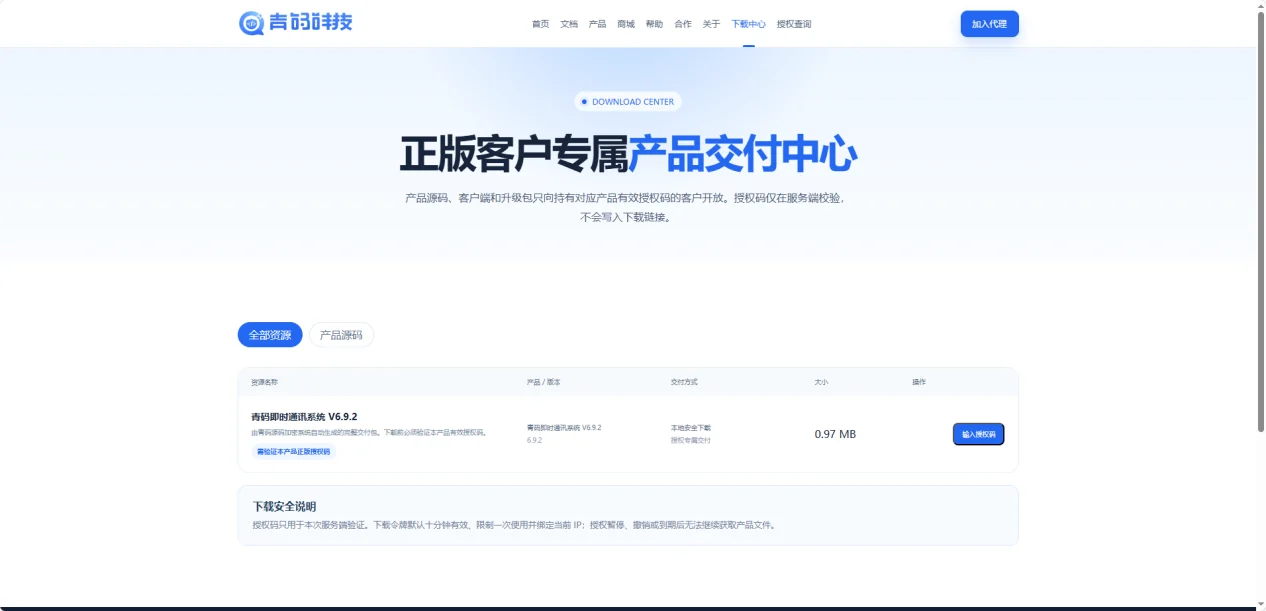Open the 关于 nav item
This screenshot has width=1266, height=611.
[711, 24]
